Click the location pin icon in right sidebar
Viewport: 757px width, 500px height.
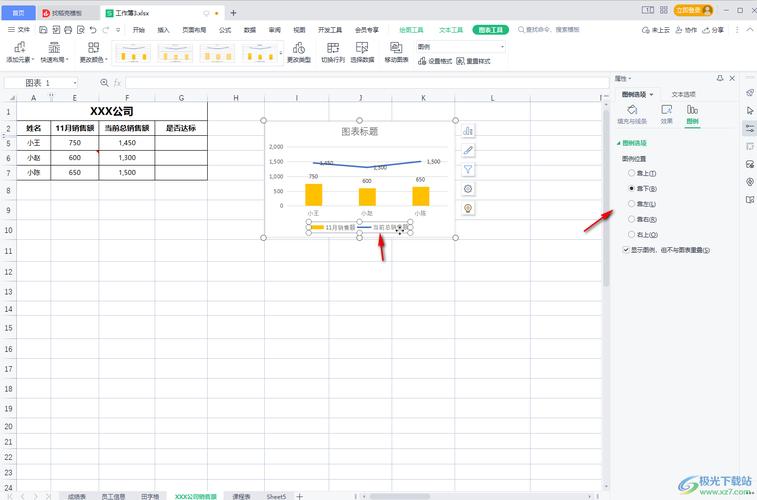click(750, 182)
